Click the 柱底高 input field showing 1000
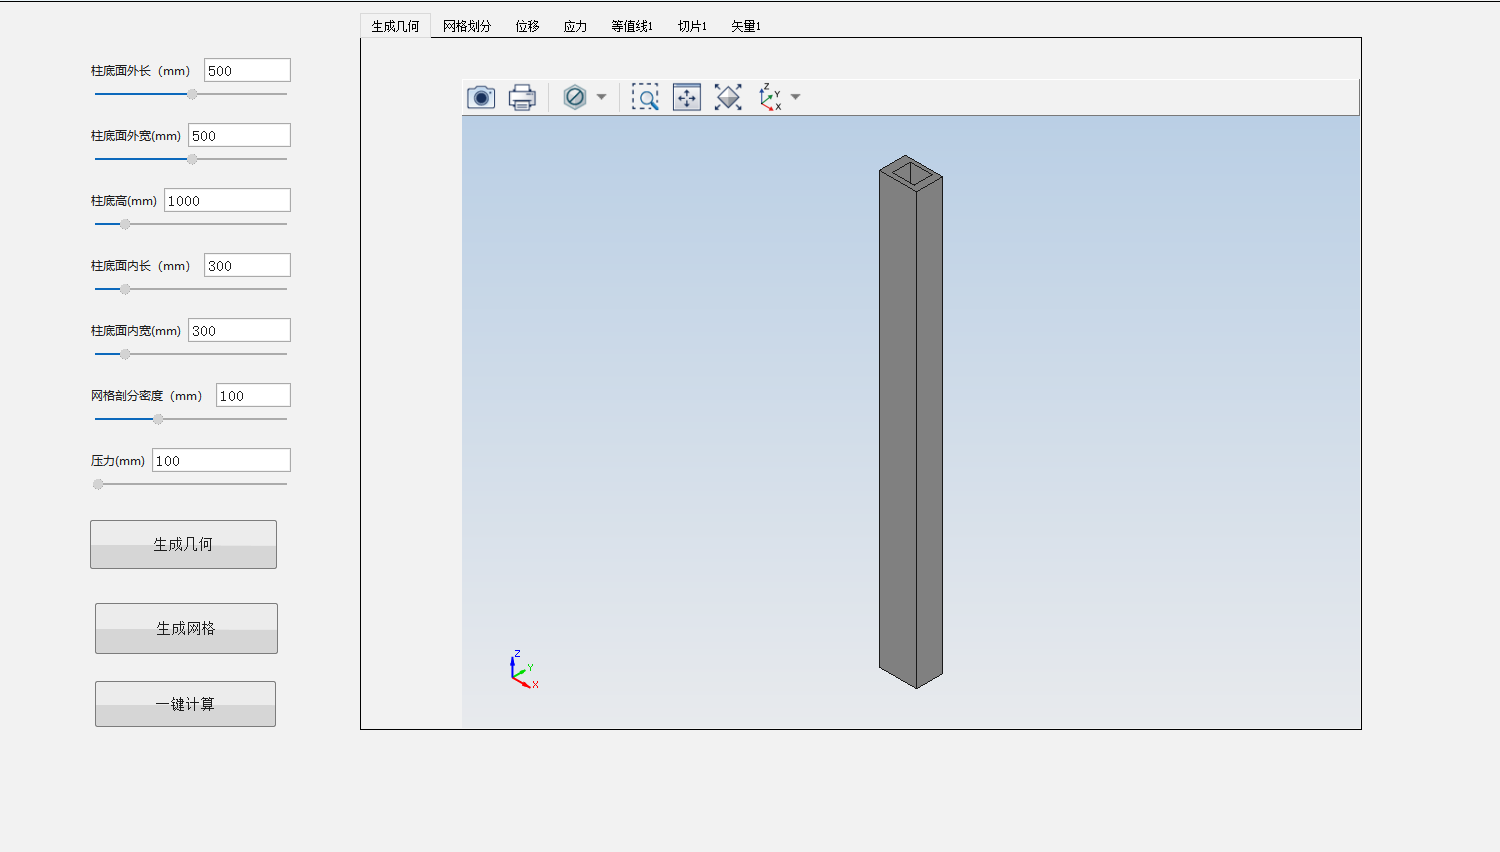Image resolution: width=1500 pixels, height=852 pixels. [x=227, y=200]
